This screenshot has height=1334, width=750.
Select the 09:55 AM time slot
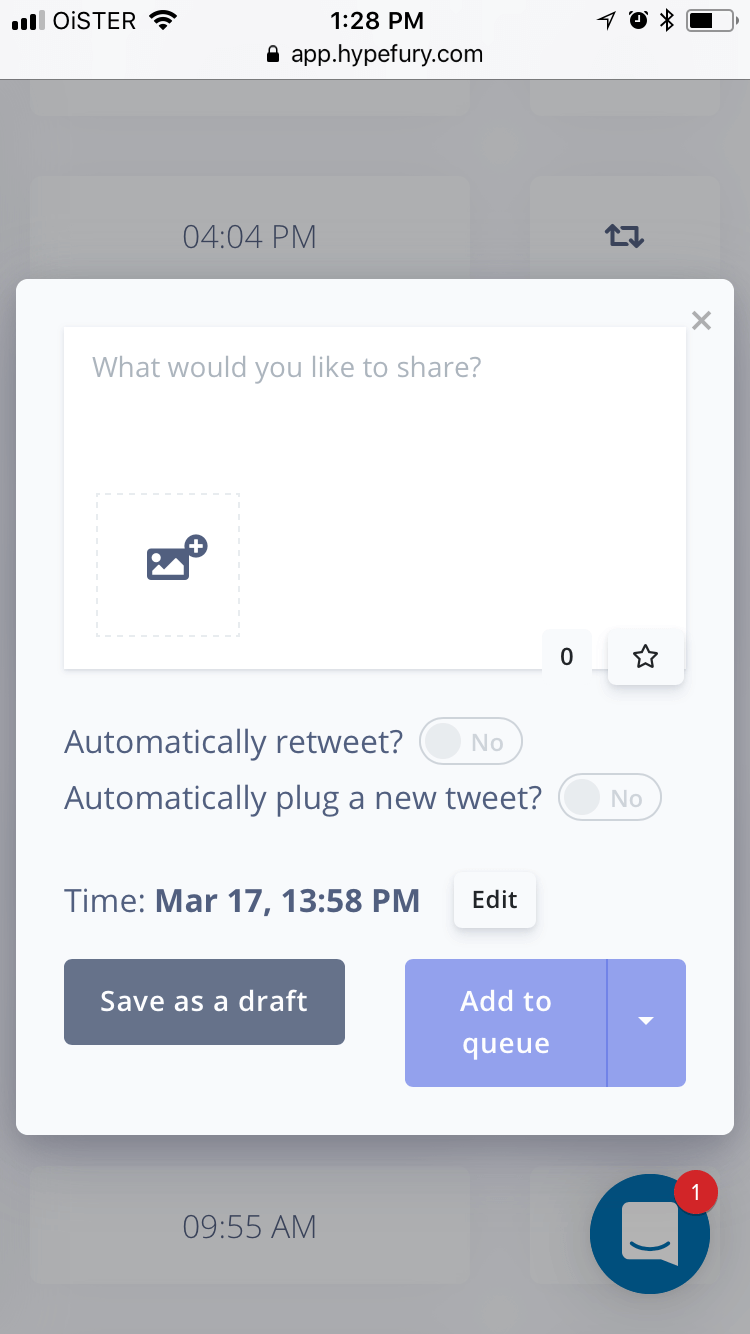coord(250,1227)
